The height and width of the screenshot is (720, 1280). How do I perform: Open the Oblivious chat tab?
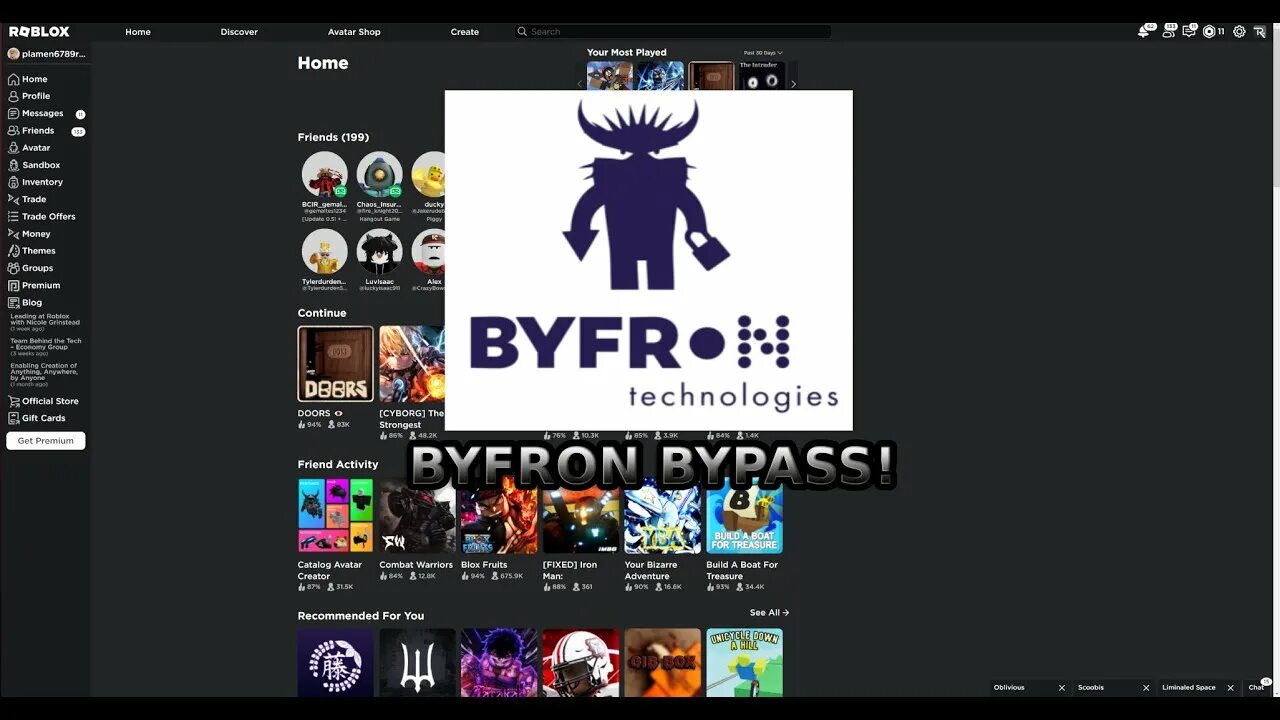1021,688
